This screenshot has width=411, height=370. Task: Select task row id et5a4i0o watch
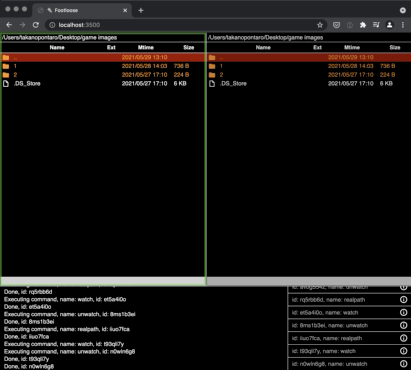click(349, 313)
